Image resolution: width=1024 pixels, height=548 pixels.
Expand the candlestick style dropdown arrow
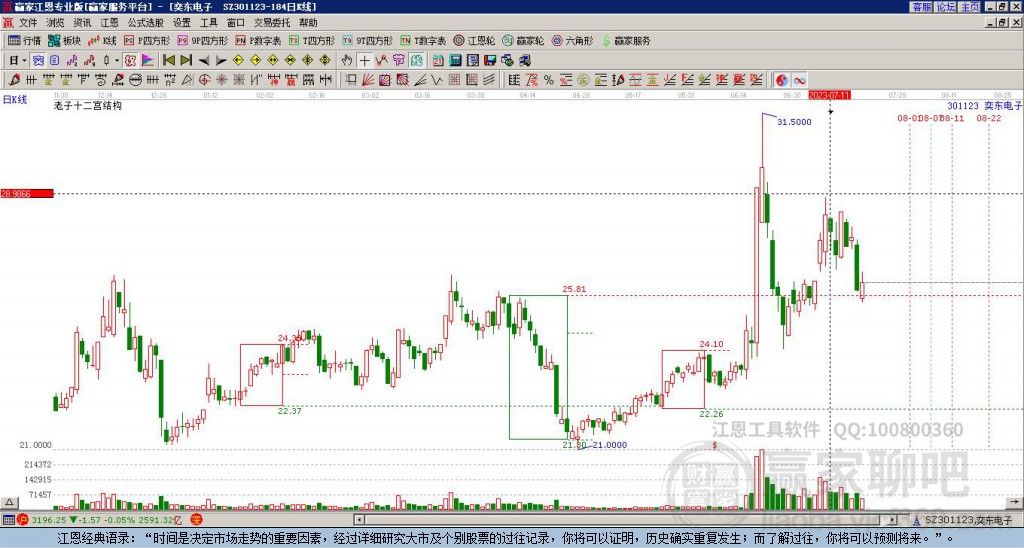[117, 60]
